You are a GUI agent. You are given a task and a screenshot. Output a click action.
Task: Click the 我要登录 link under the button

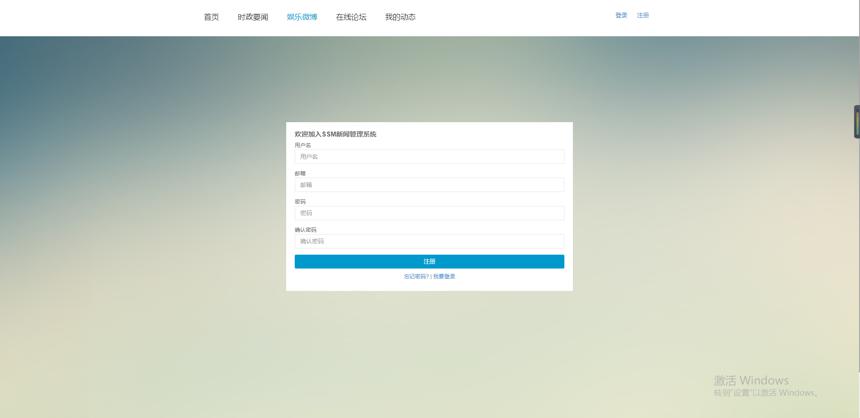444,276
